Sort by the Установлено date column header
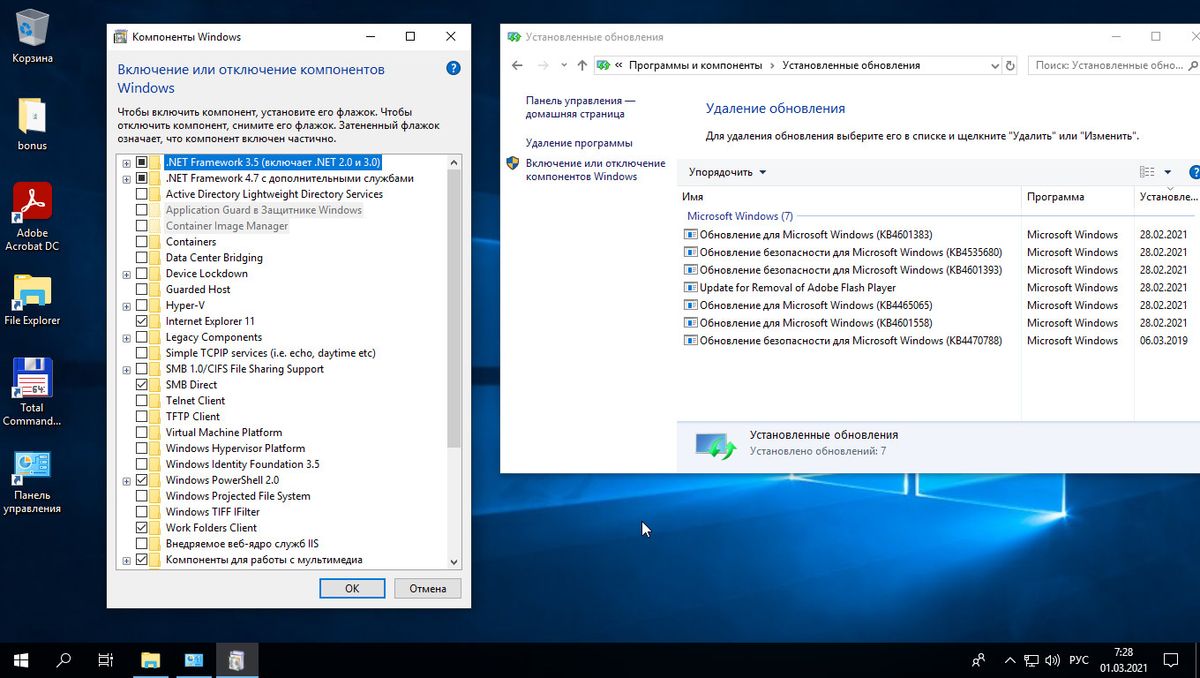 (x=1167, y=197)
